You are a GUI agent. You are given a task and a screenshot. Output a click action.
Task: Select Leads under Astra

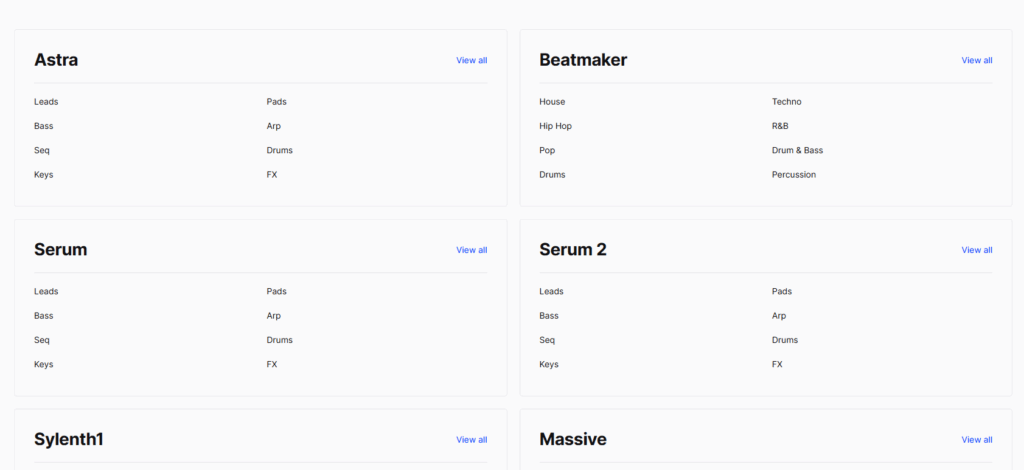[46, 102]
